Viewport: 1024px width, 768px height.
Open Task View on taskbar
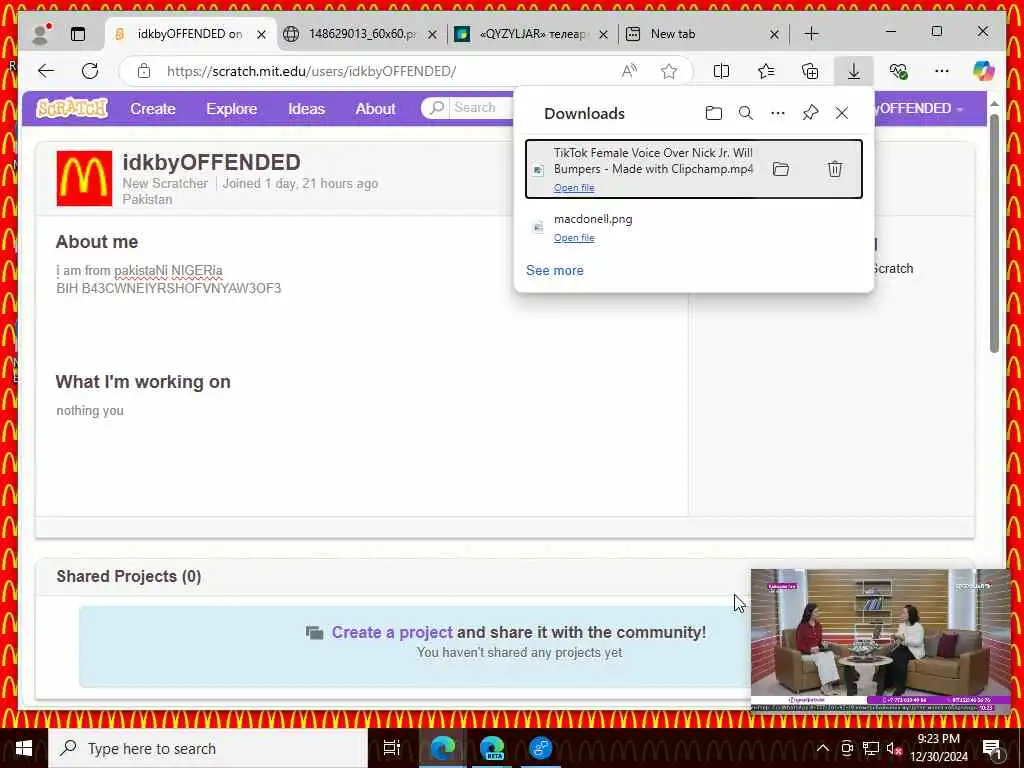tap(391, 748)
